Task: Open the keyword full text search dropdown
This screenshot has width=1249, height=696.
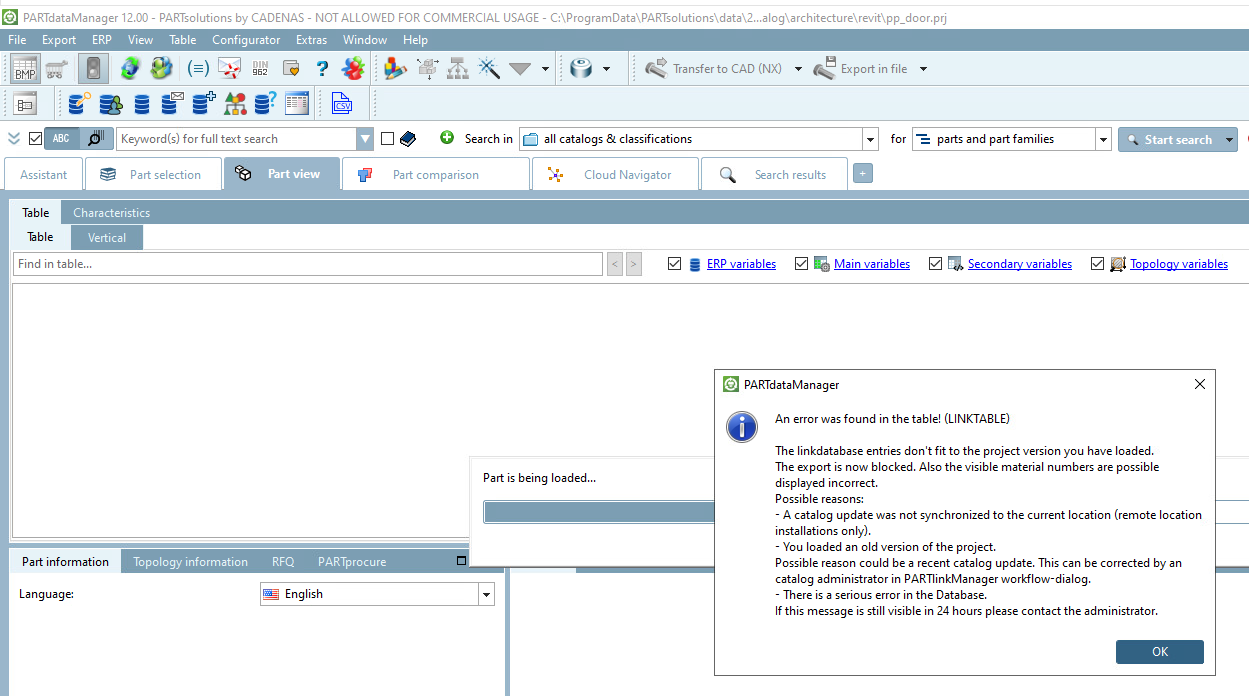Action: click(x=365, y=139)
